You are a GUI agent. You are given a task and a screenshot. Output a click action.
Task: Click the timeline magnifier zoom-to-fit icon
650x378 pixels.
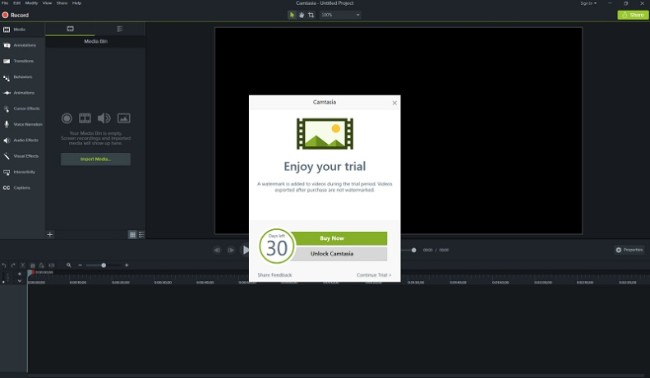click(69, 265)
